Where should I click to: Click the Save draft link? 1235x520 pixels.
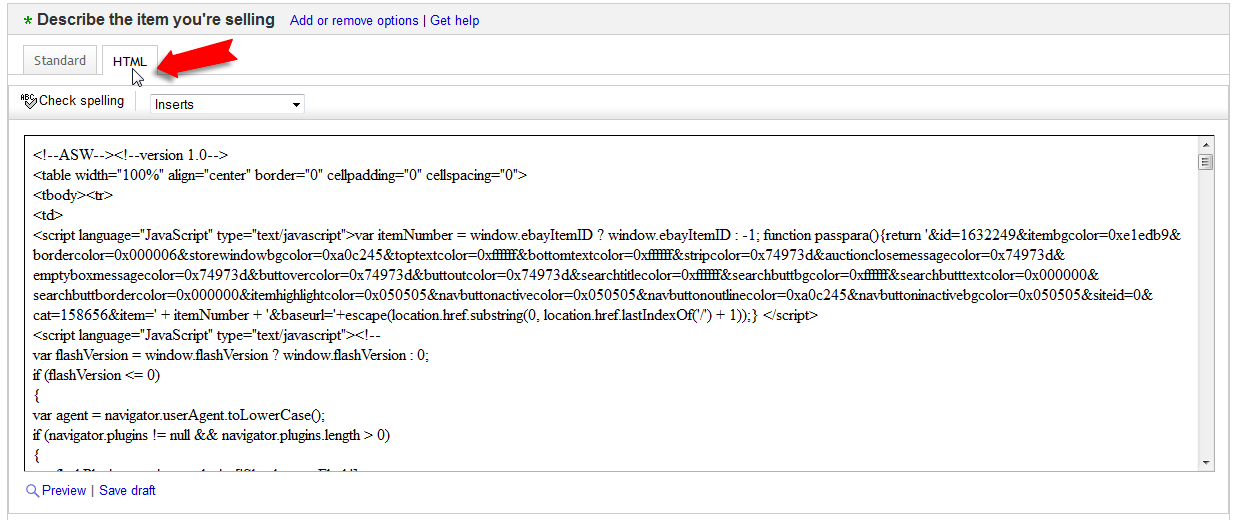pos(127,491)
